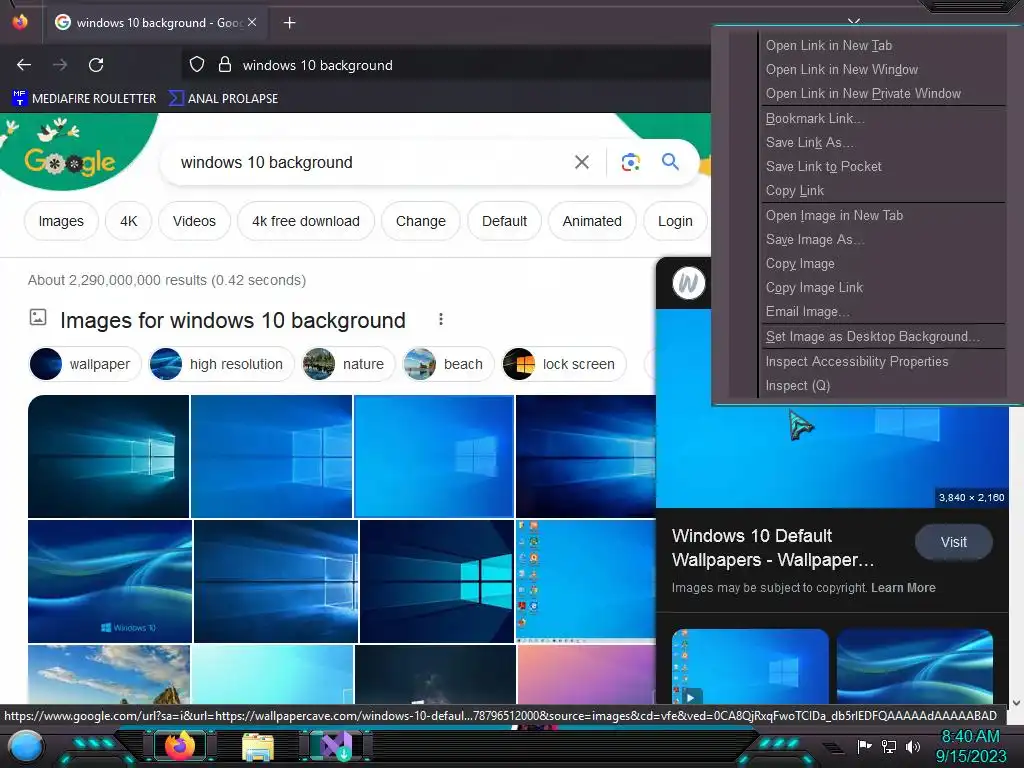Screen dimensions: 1024x768
Task: Open the MEDIAFIRE ROULETTER bookmark
Action: tap(84, 99)
